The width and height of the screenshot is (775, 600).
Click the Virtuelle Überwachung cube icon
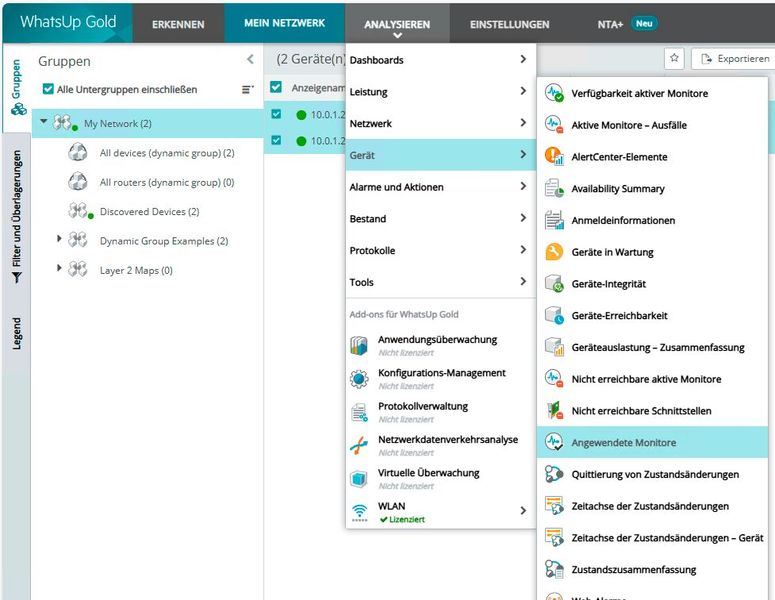click(x=359, y=478)
